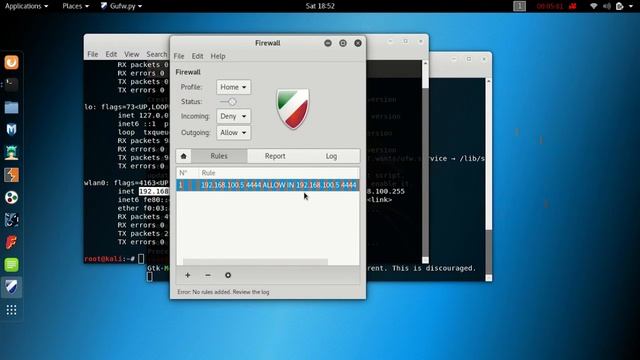Screen dimensions: 640x360
Task: Click the rules list horizontal scrollbar
Action: point(255,261)
